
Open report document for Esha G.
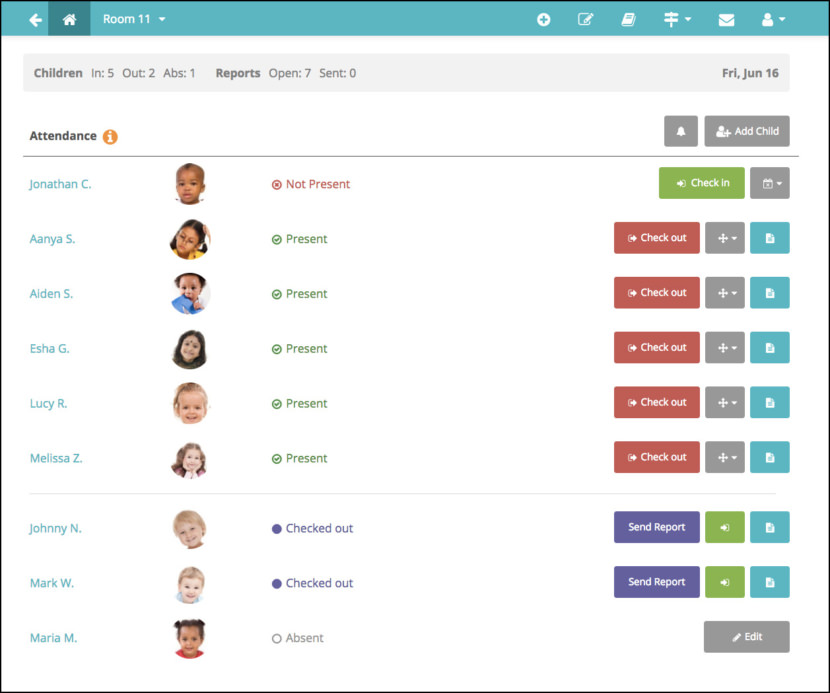(x=770, y=347)
